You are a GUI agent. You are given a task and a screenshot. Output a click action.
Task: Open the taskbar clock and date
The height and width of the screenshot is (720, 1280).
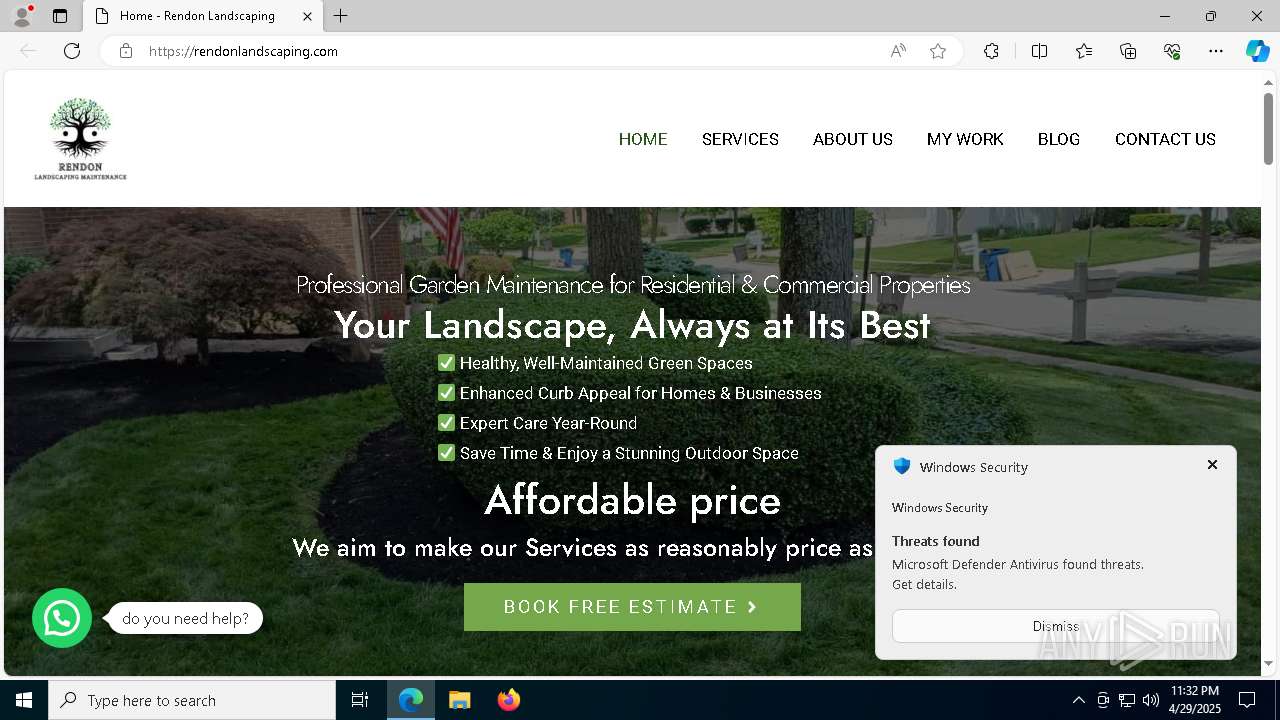(x=1195, y=700)
